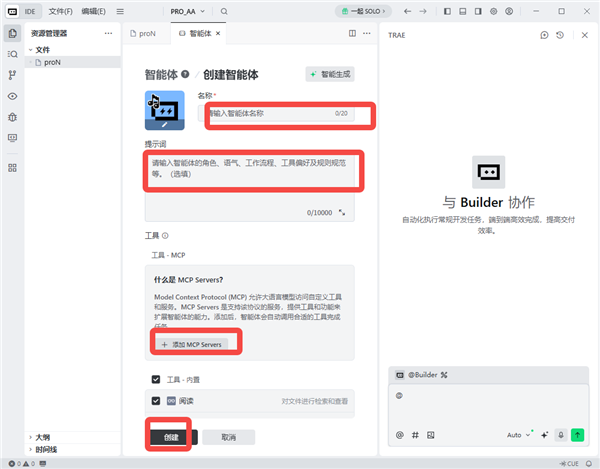Viewport: 600px width, 469px height.
Task: Open the search panel in sidebar
Action: pyautogui.click(x=12, y=53)
